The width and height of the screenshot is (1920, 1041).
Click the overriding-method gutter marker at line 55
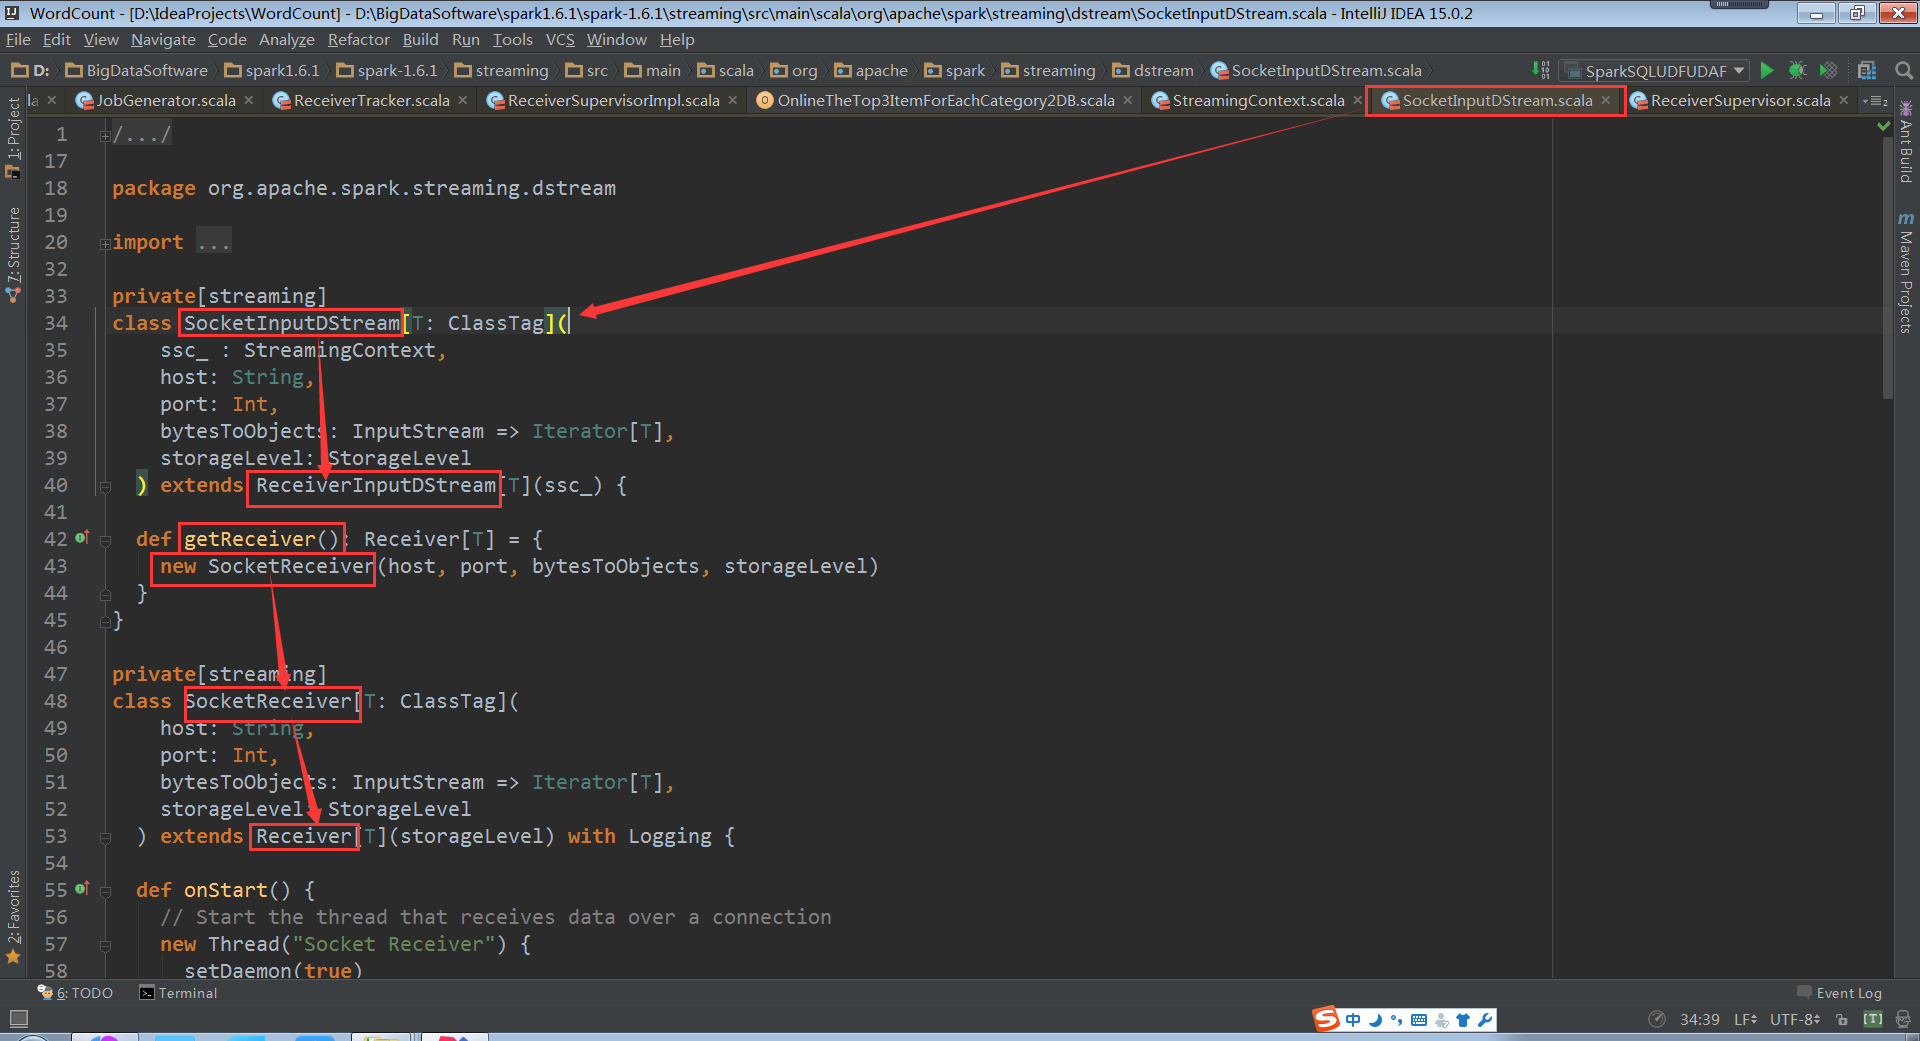[x=82, y=888]
